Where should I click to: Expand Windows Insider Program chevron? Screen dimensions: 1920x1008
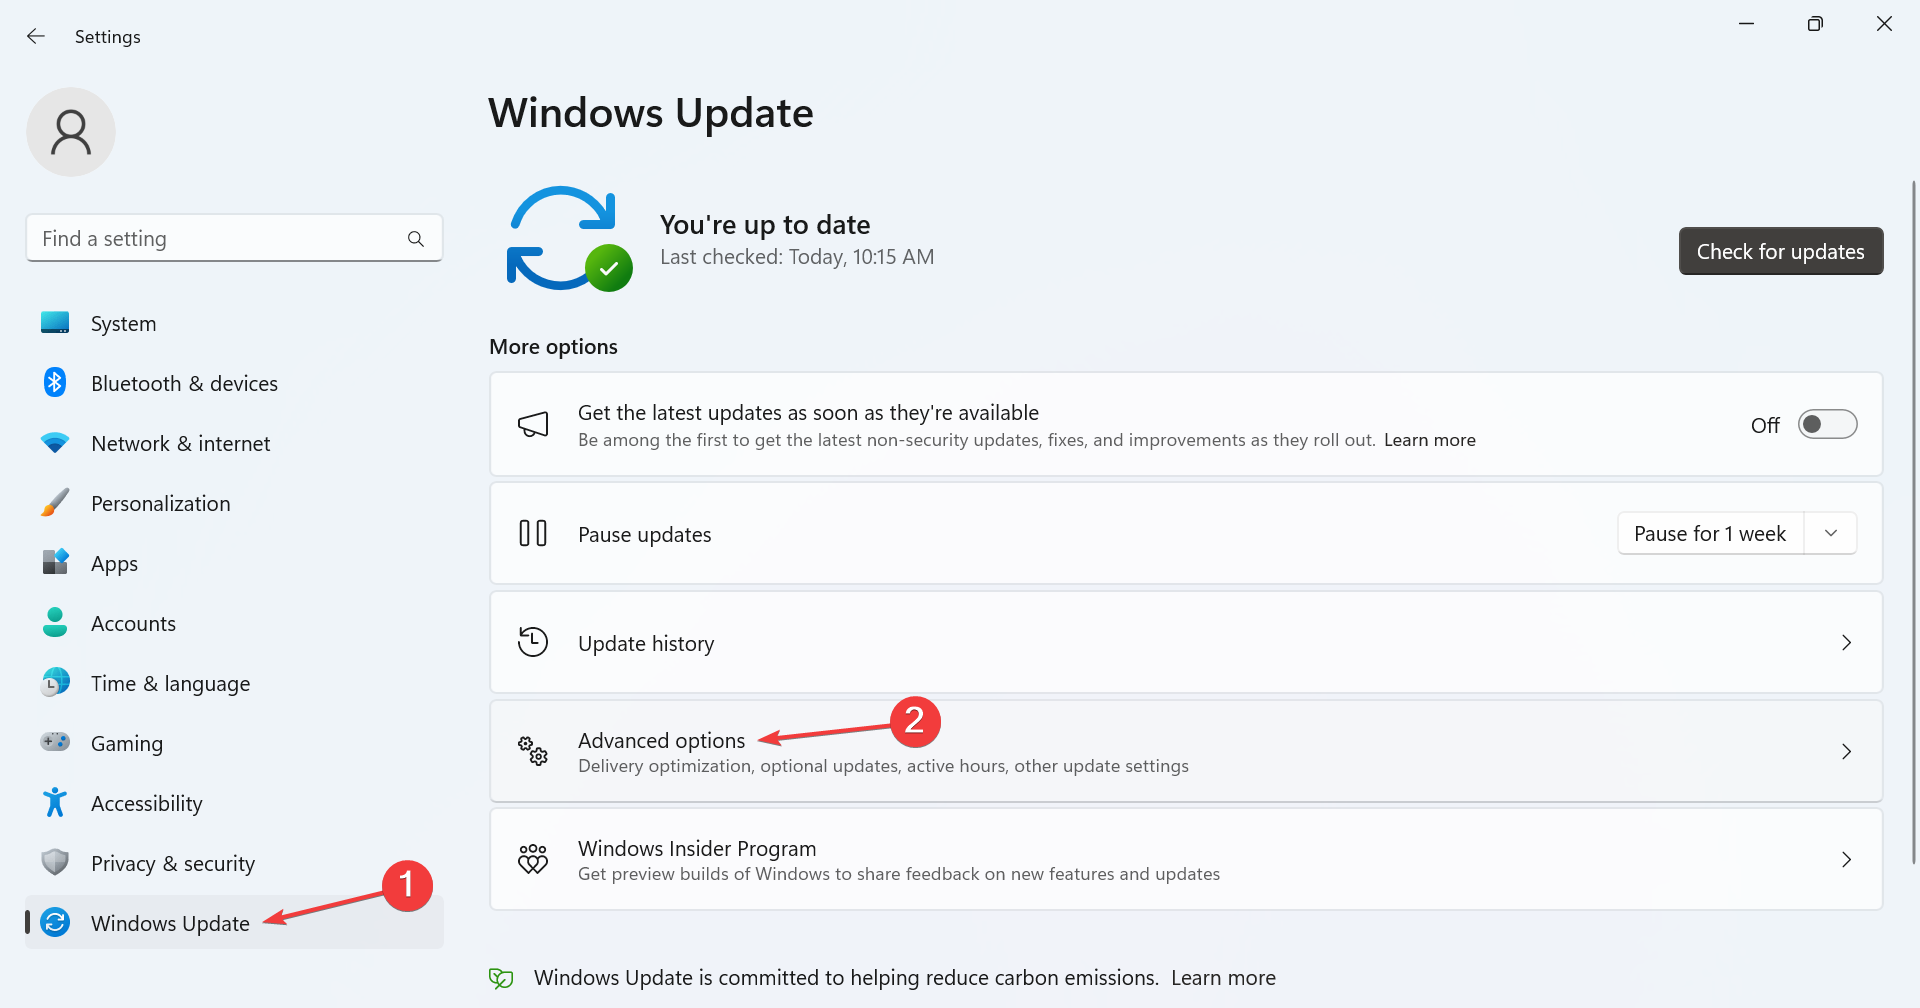[1846, 859]
